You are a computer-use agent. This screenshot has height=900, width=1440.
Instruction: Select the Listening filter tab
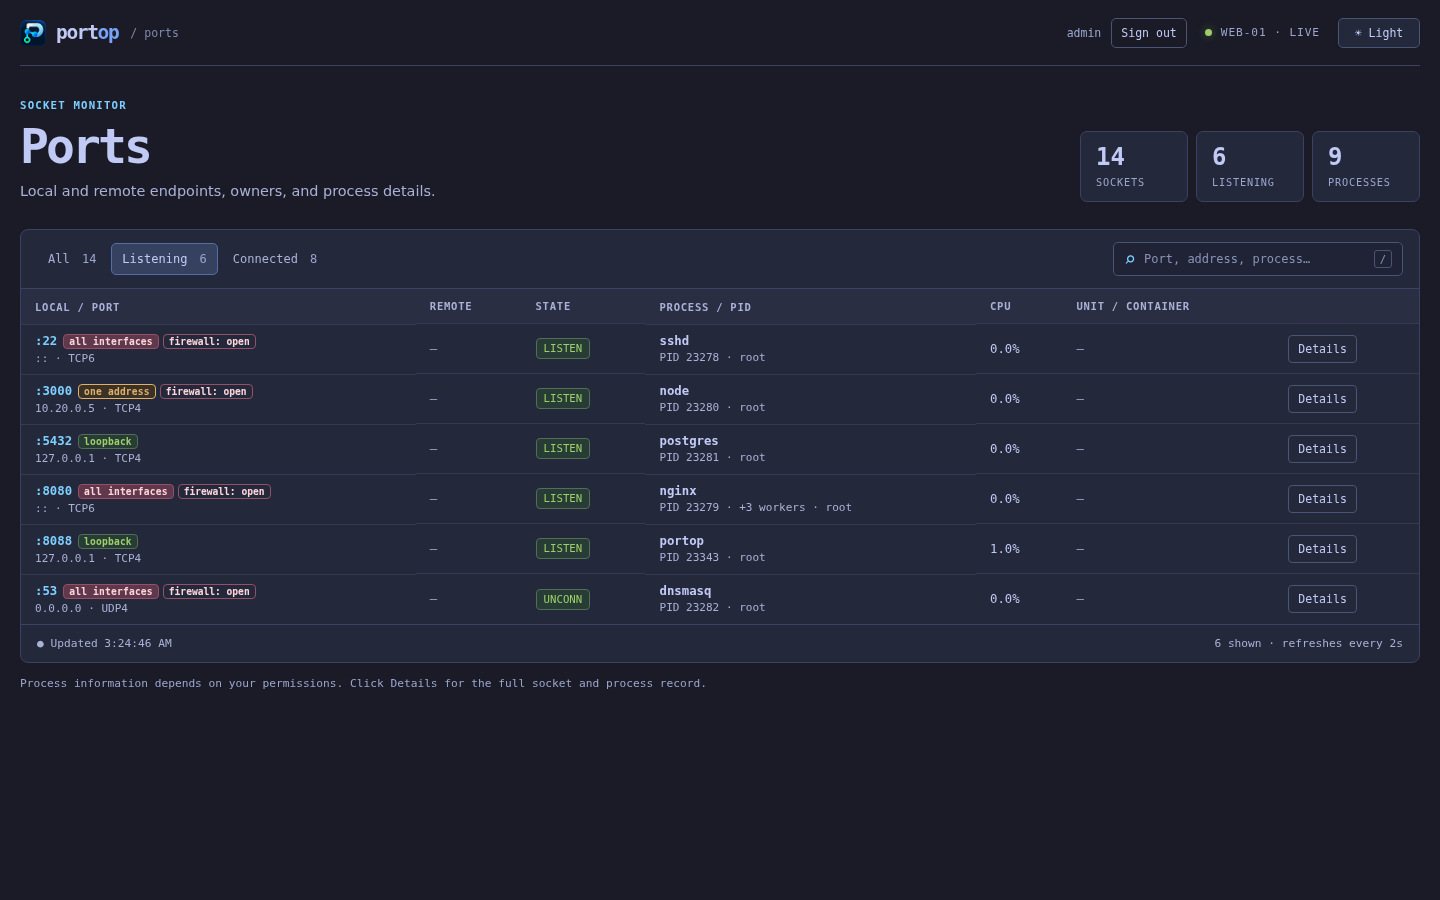pyautogui.click(x=164, y=259)
